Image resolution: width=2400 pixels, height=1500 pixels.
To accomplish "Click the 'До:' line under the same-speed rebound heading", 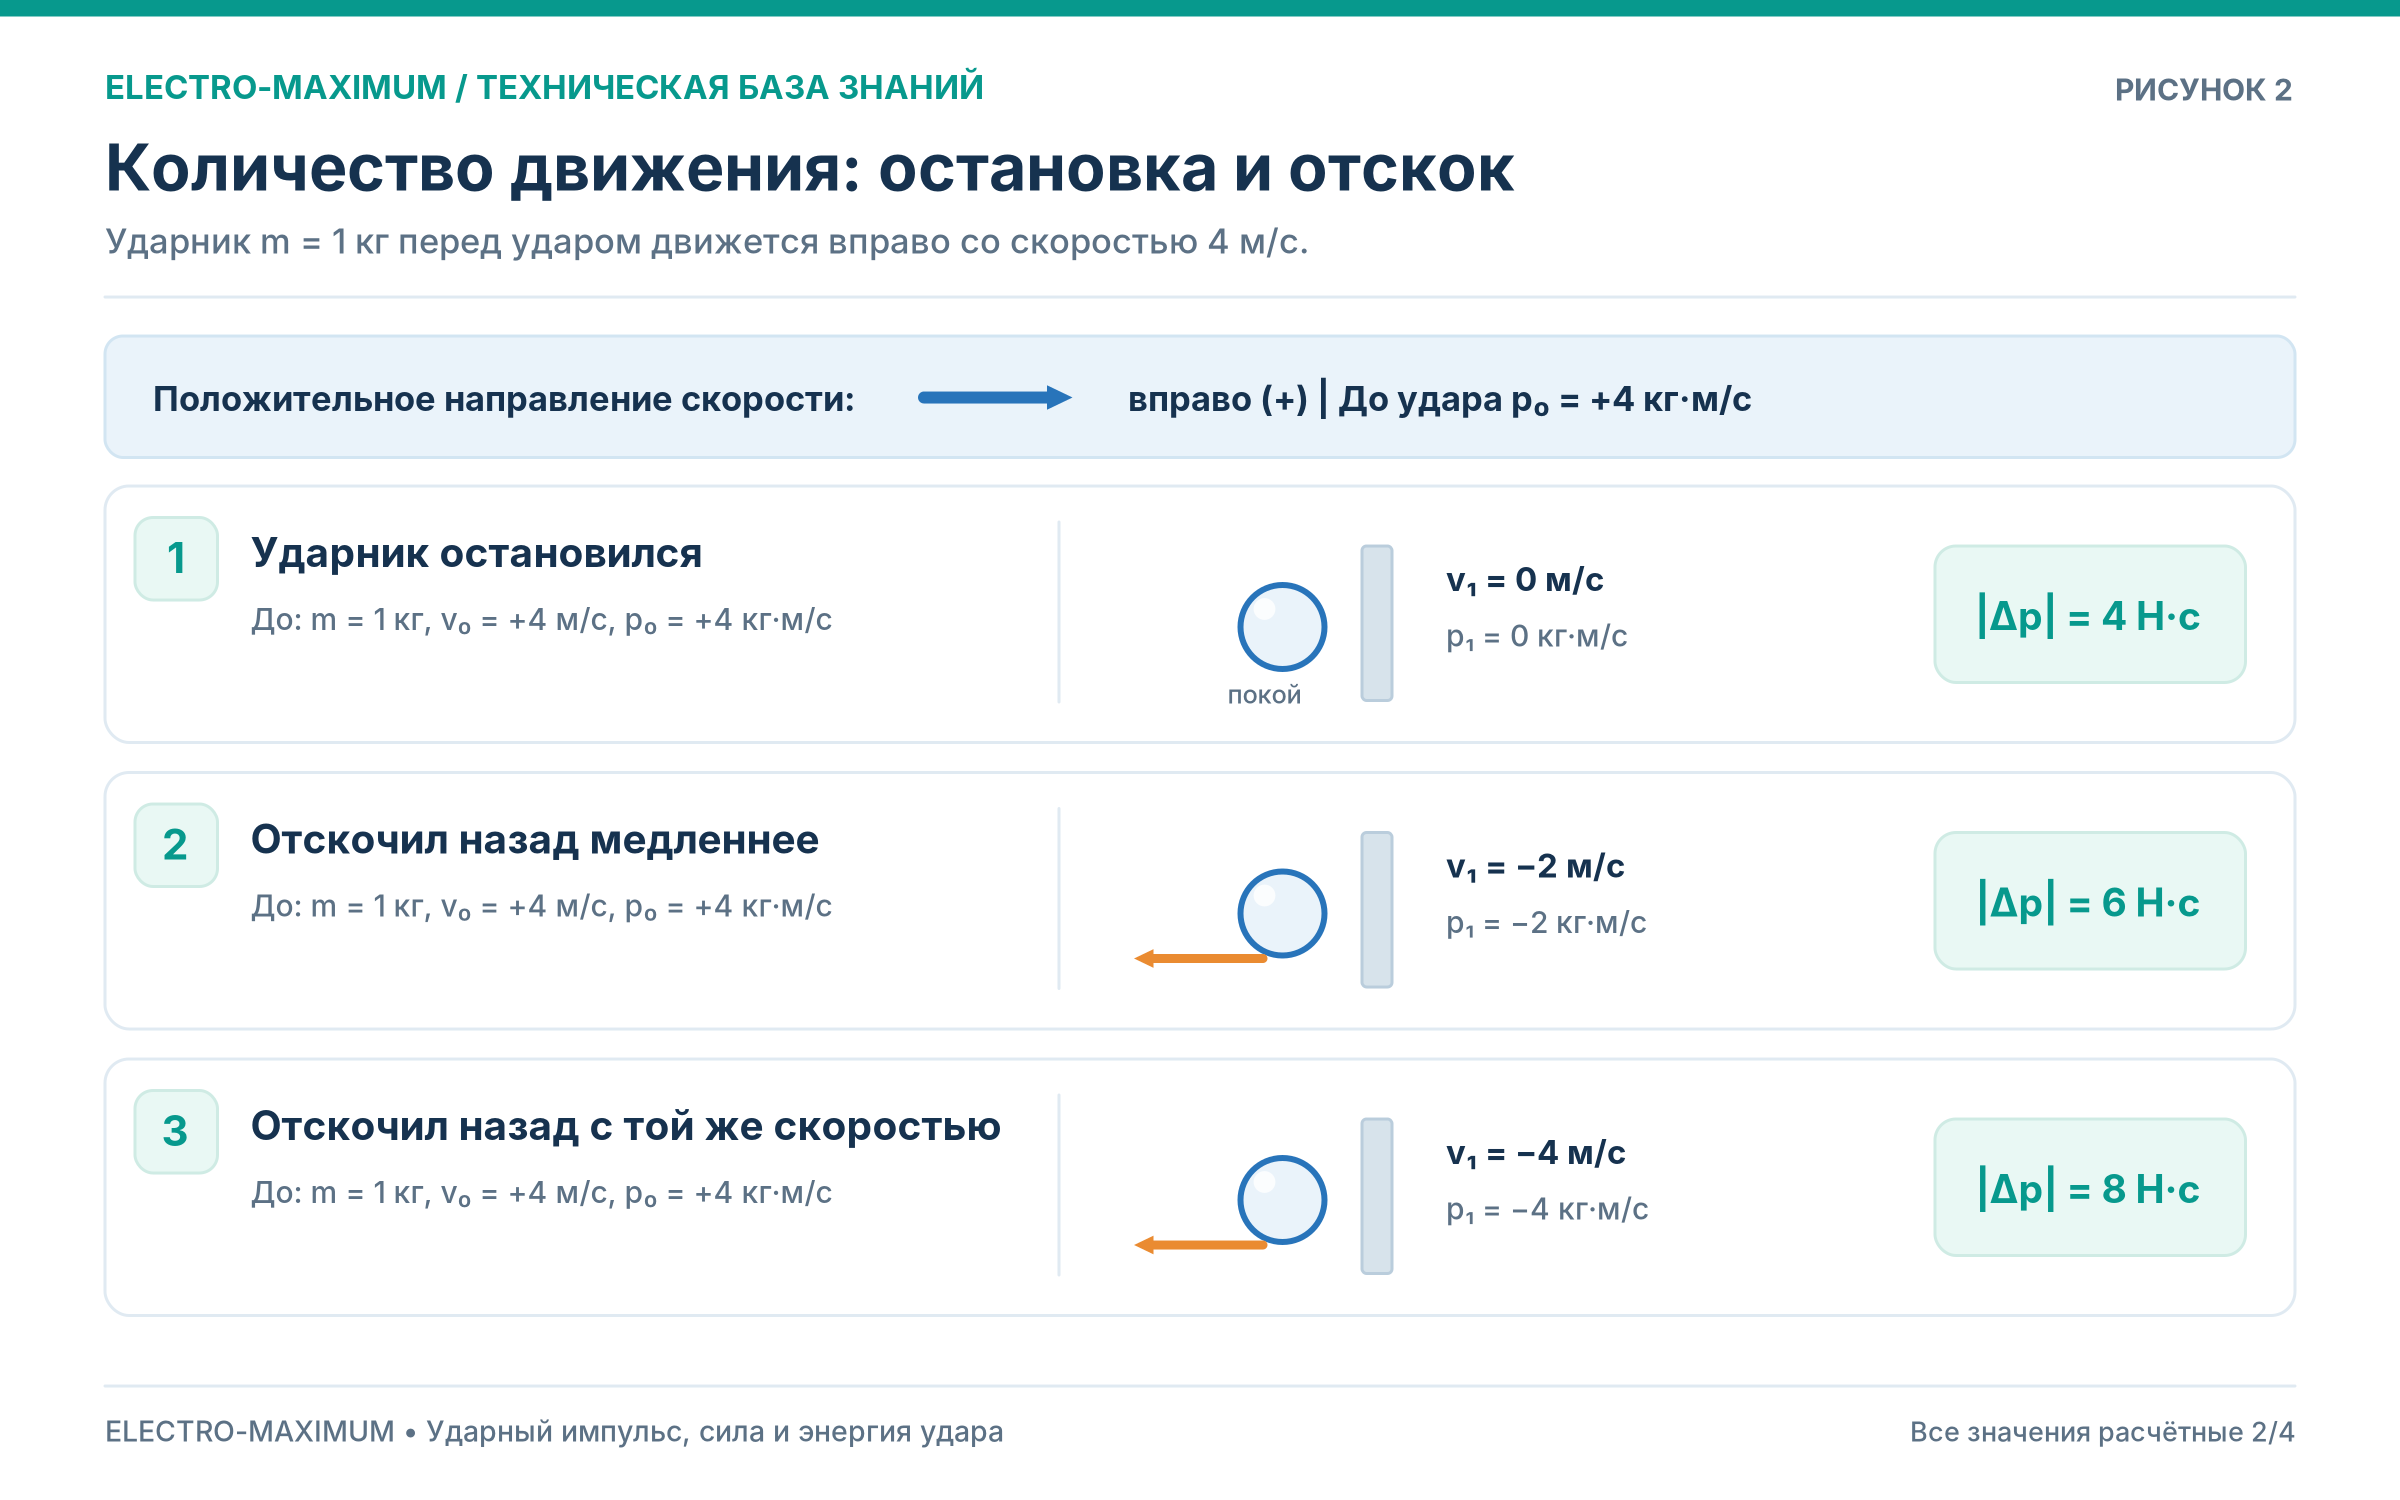I will 541,1194.
